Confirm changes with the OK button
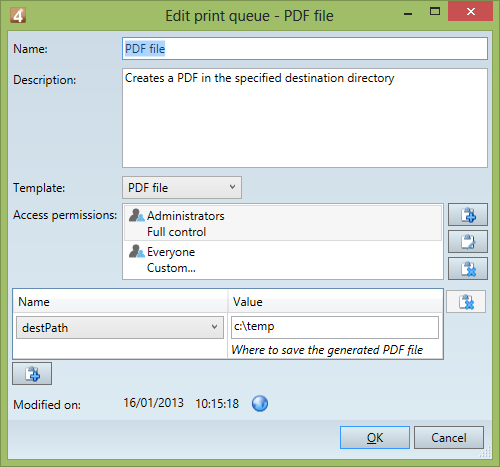Image resolution: width=500 pixels, height=467 pixels. pos(375,437)
